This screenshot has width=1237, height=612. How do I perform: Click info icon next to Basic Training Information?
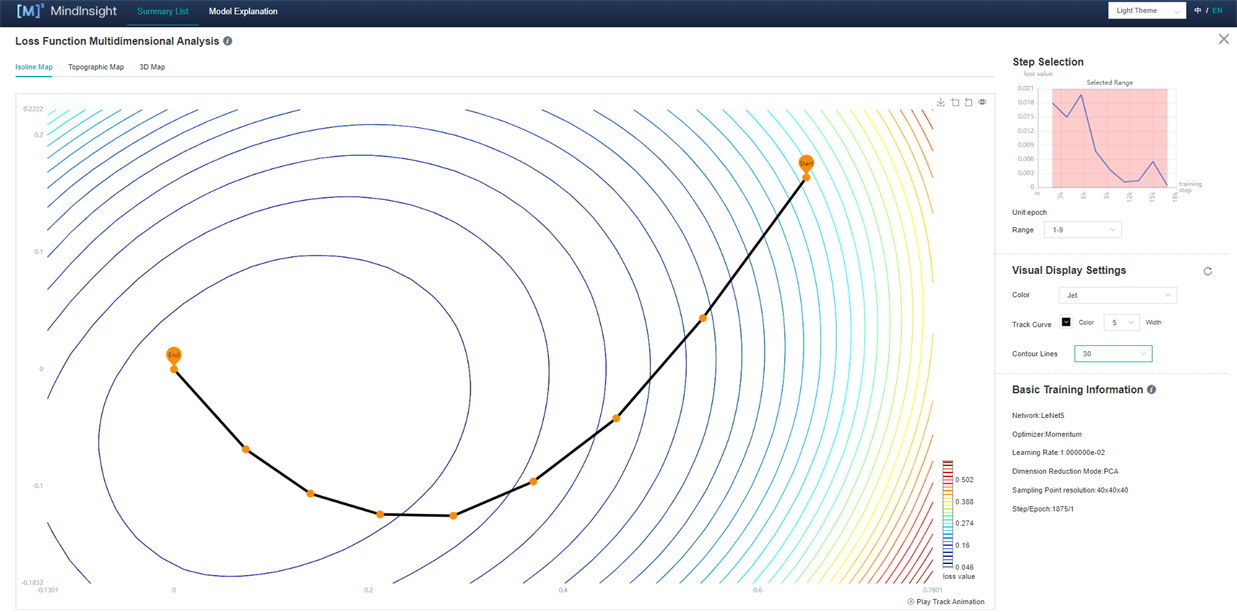click(1152, 390)
